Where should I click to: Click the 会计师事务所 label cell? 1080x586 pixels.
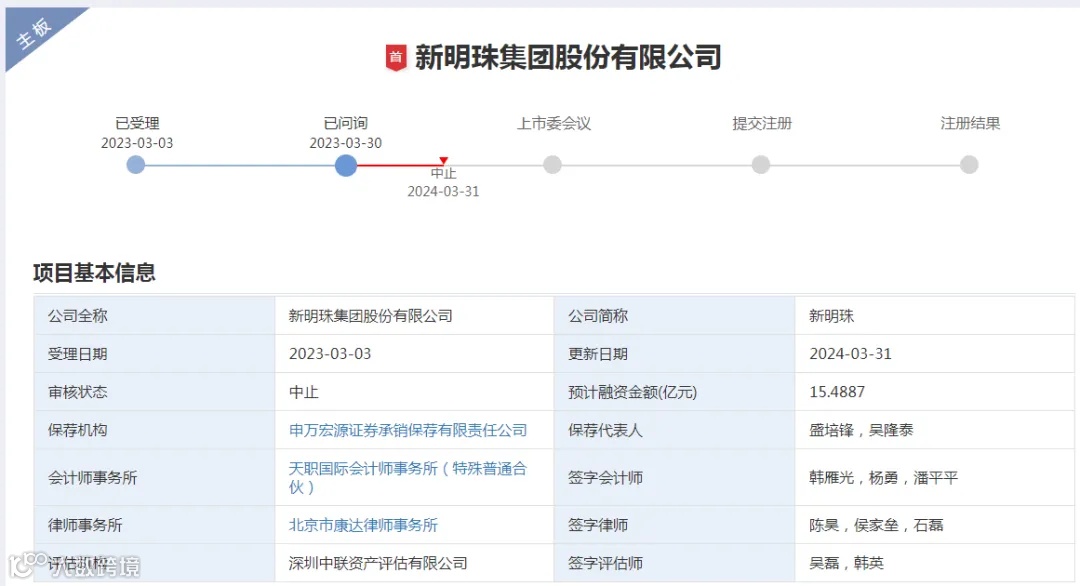(154, 477)
